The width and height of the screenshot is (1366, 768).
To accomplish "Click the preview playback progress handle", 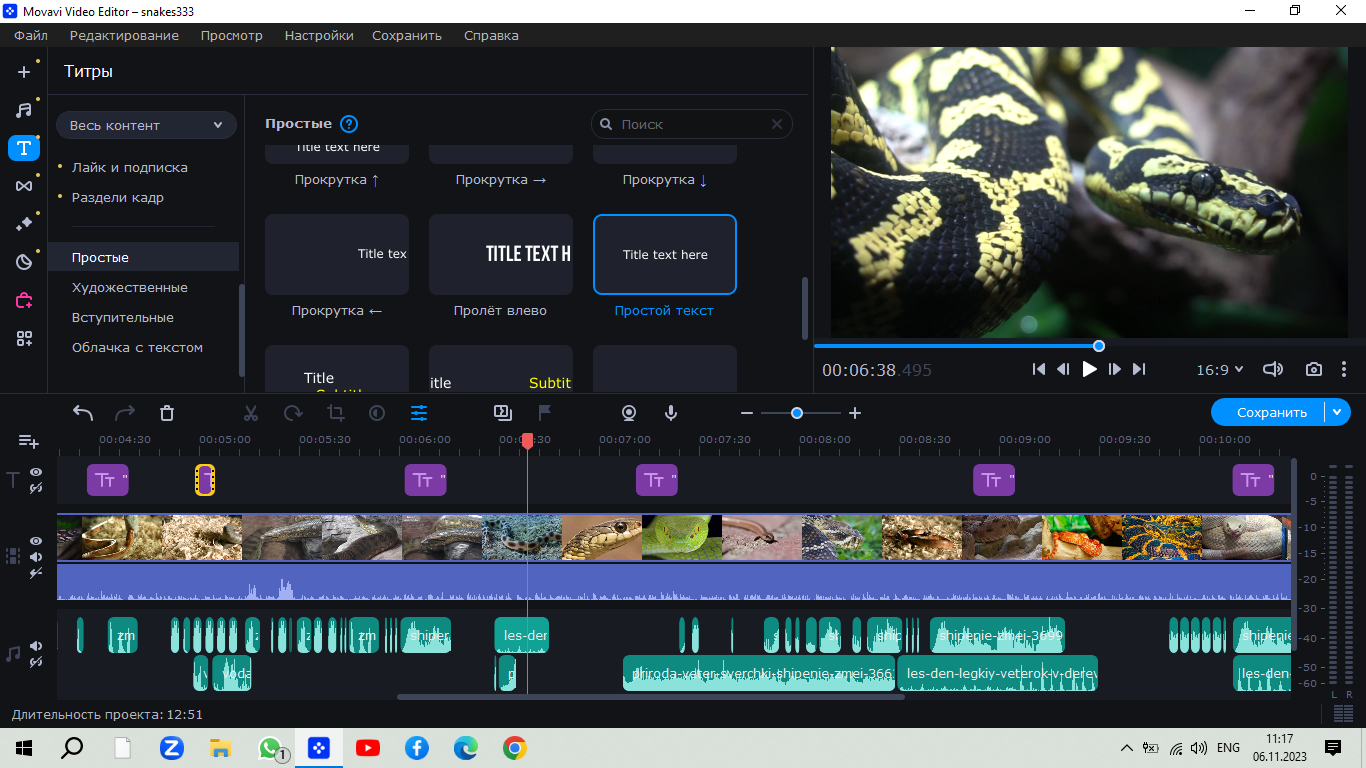I will pyautogui.click(x=1099, y=346).
